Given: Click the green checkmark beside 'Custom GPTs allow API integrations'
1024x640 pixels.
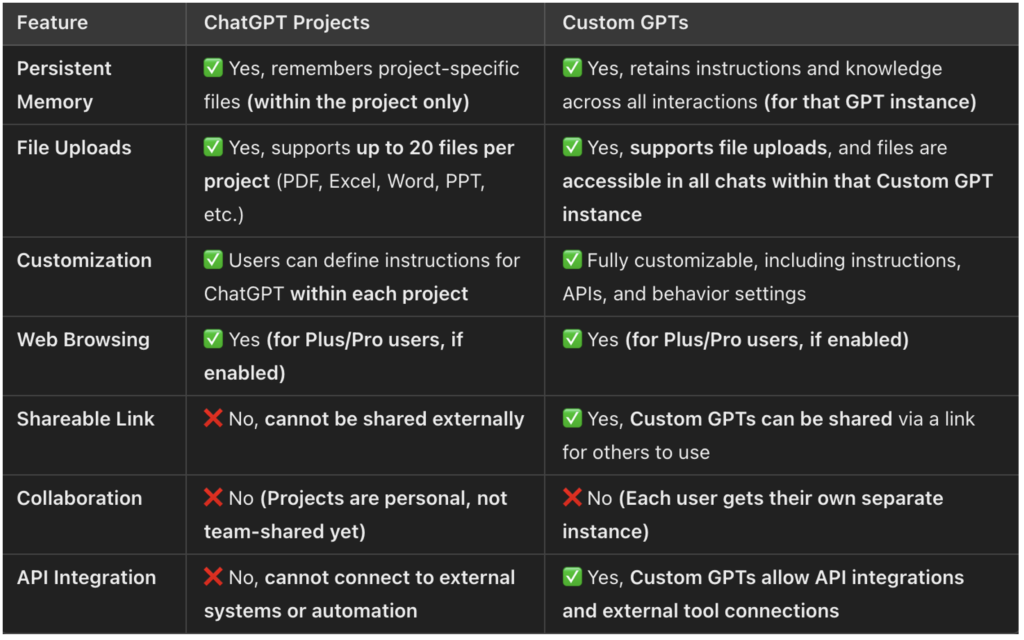Looking at the screenshot, I should click(x=572, y=577).
